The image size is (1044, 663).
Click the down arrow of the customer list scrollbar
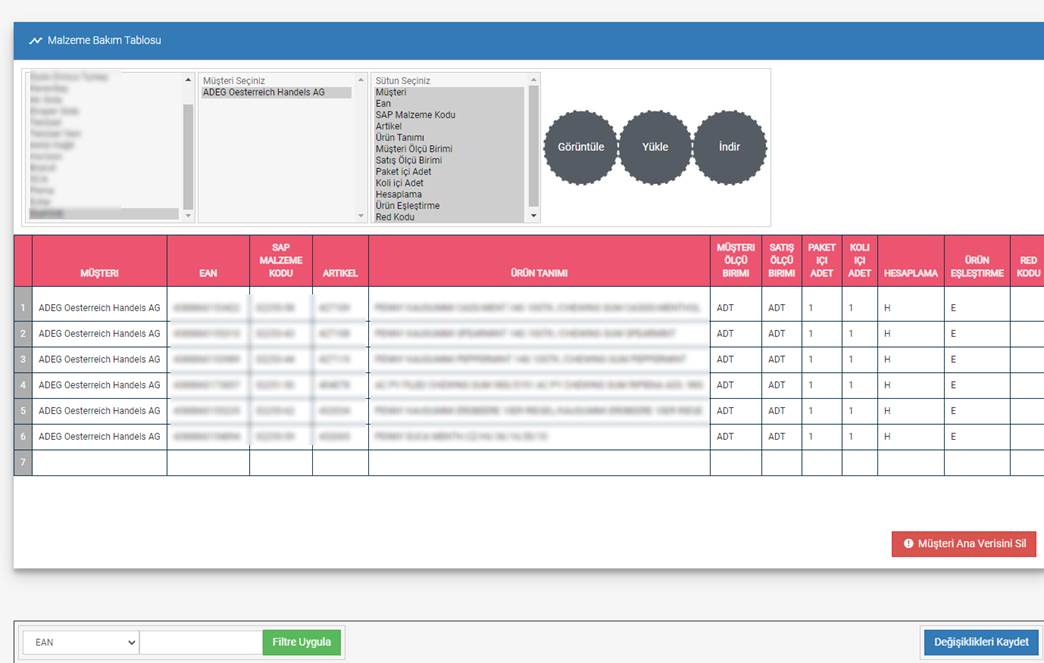361,216
